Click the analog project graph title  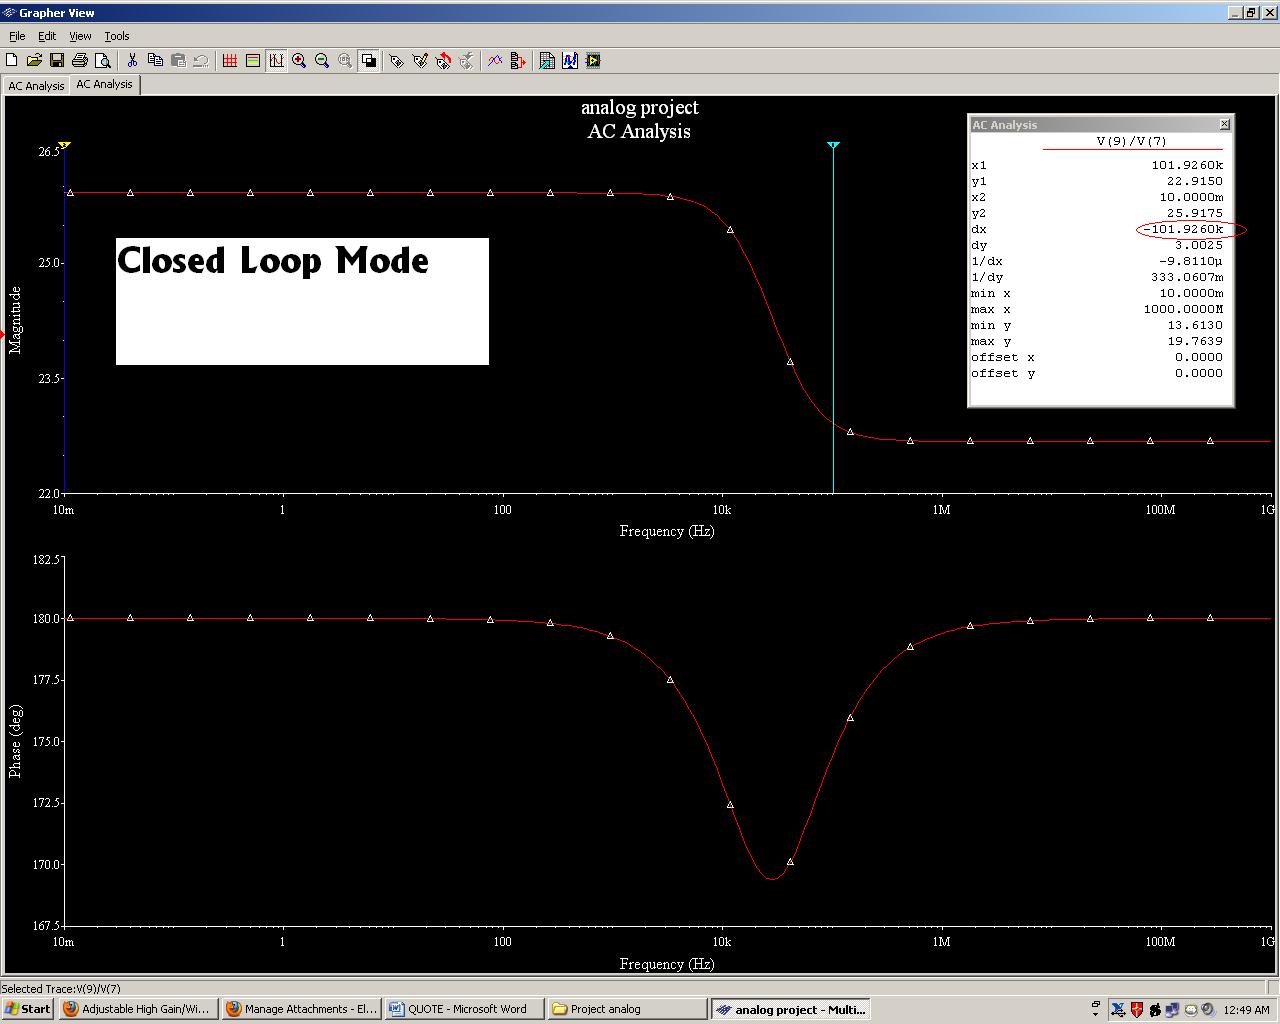(x=639, y=107)
